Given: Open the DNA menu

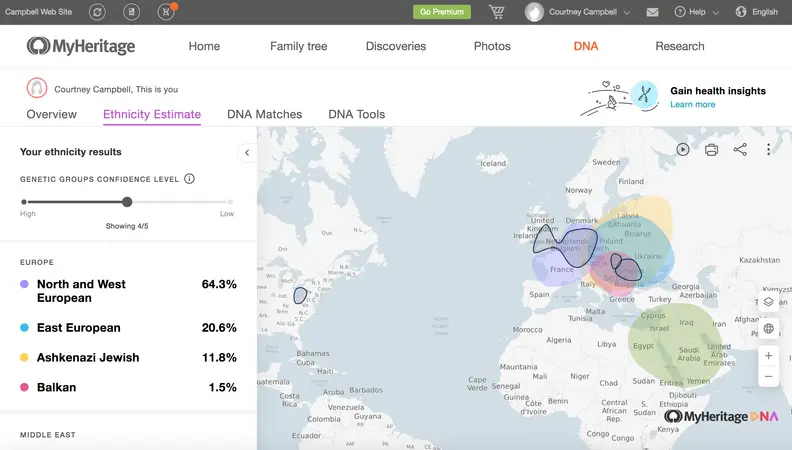Looking at the screenshot, I should (586, 46).
